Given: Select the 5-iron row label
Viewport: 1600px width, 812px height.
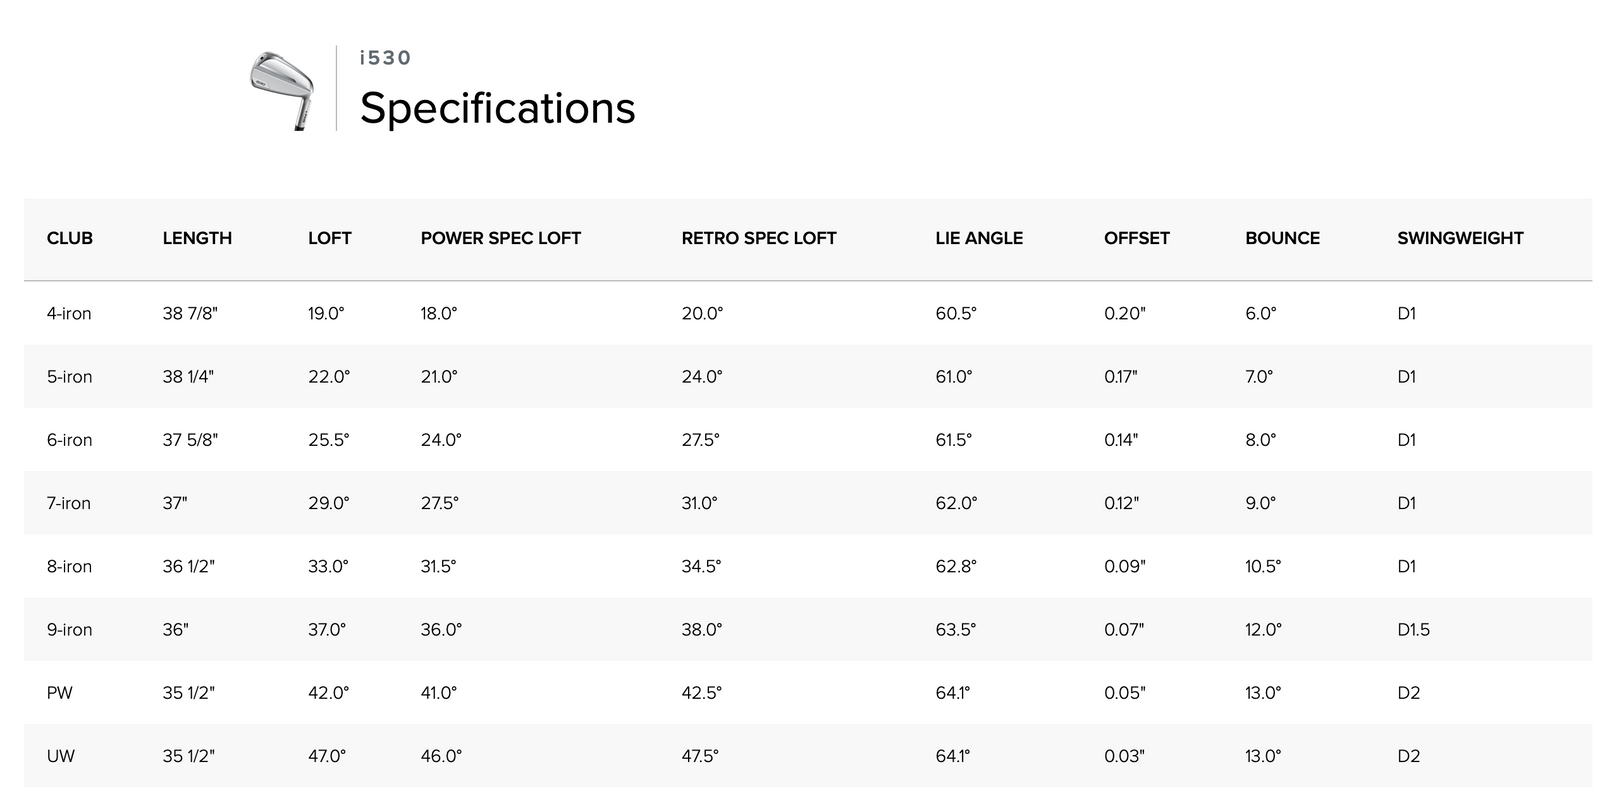Looking at the screenshot, I should click(69, 377).
